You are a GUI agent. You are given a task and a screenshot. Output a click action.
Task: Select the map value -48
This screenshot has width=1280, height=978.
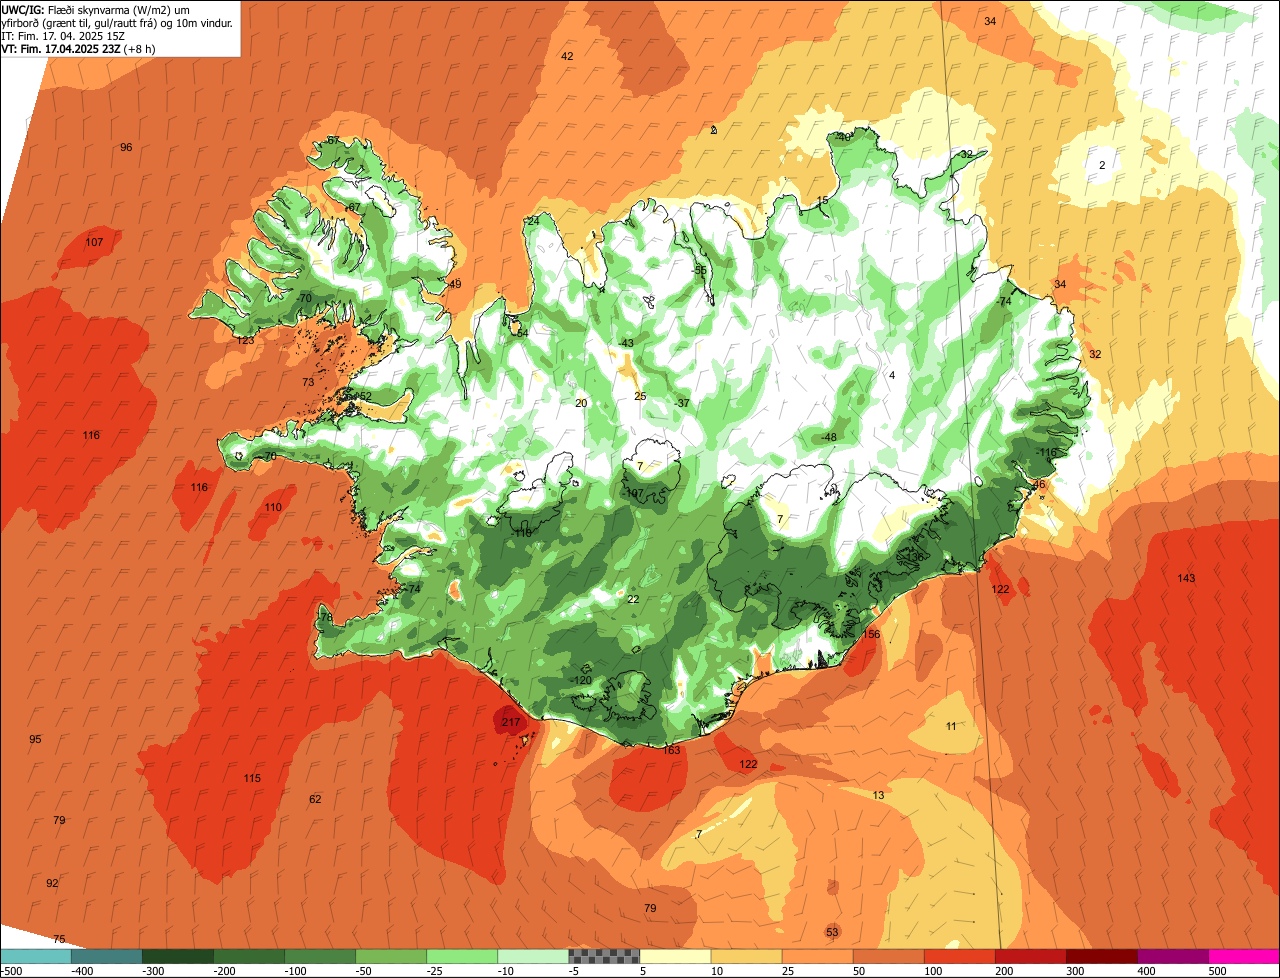[x=828, y=437]
